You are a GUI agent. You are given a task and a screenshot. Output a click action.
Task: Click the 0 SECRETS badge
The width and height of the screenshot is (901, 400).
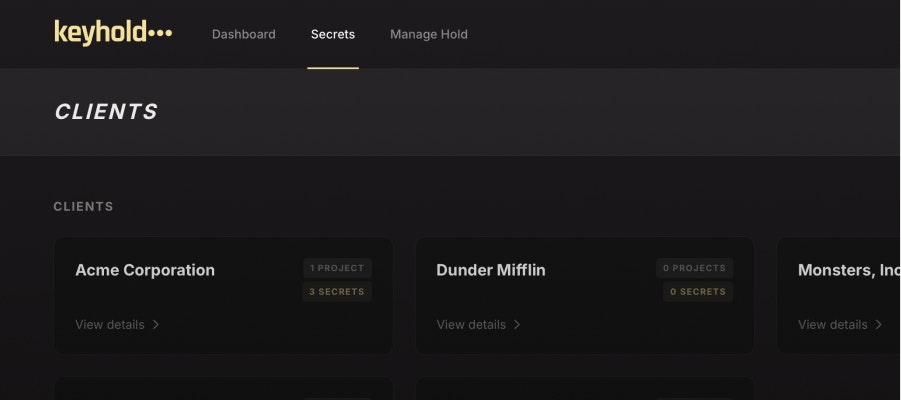click(x=698, y=291)
